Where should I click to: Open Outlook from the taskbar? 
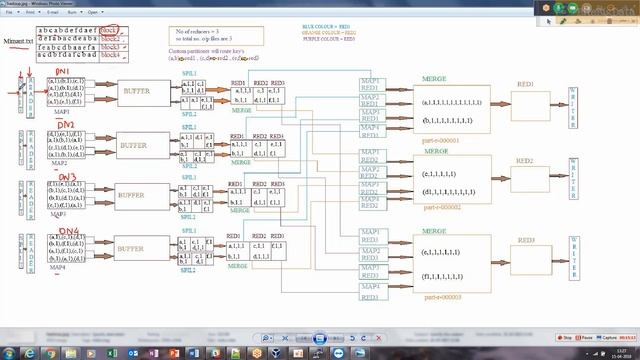133,353
